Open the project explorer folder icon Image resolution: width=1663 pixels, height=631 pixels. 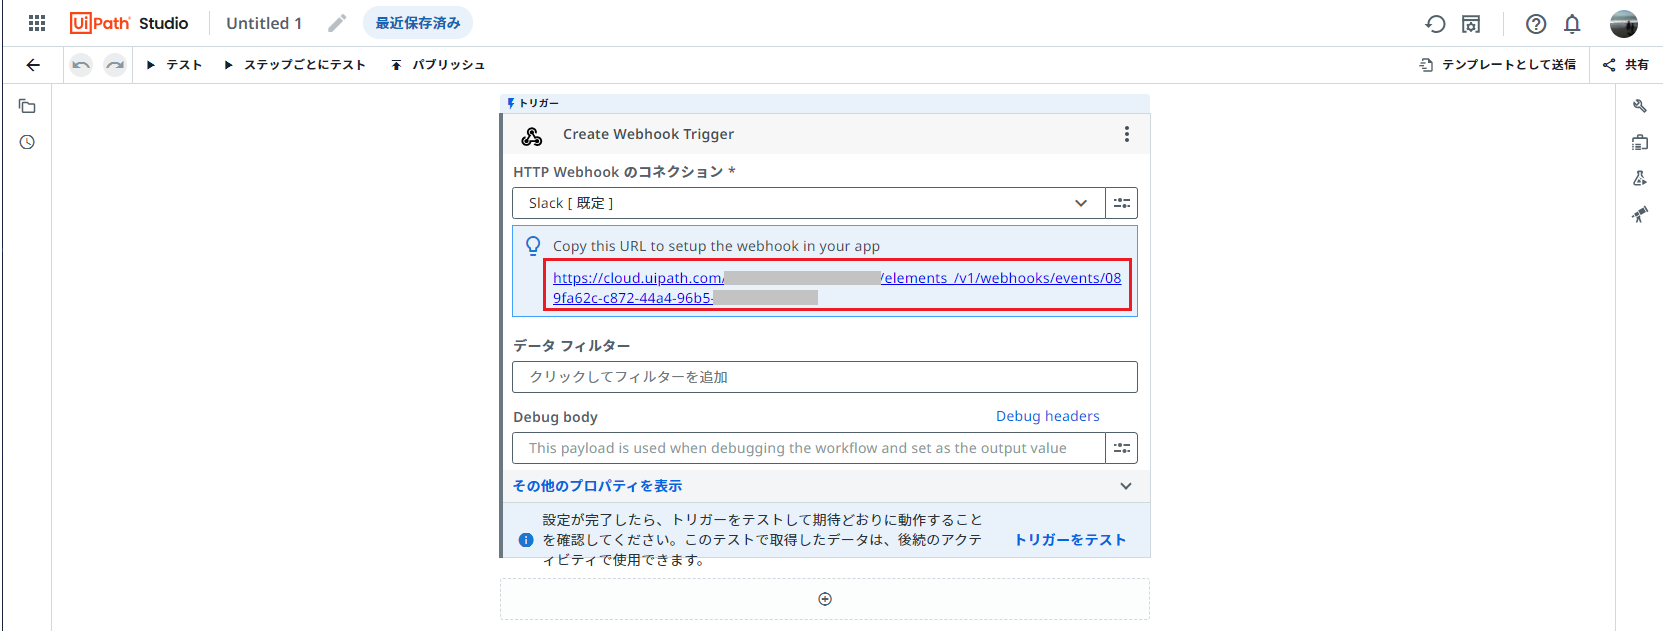click(x=27, y=106)
